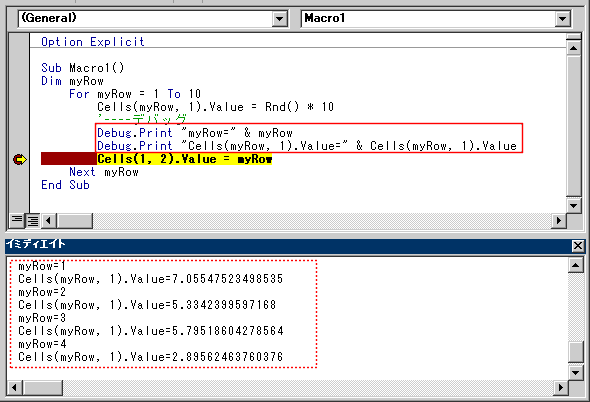
Task: Click code pane scroll up arrow
Action: 573,48
